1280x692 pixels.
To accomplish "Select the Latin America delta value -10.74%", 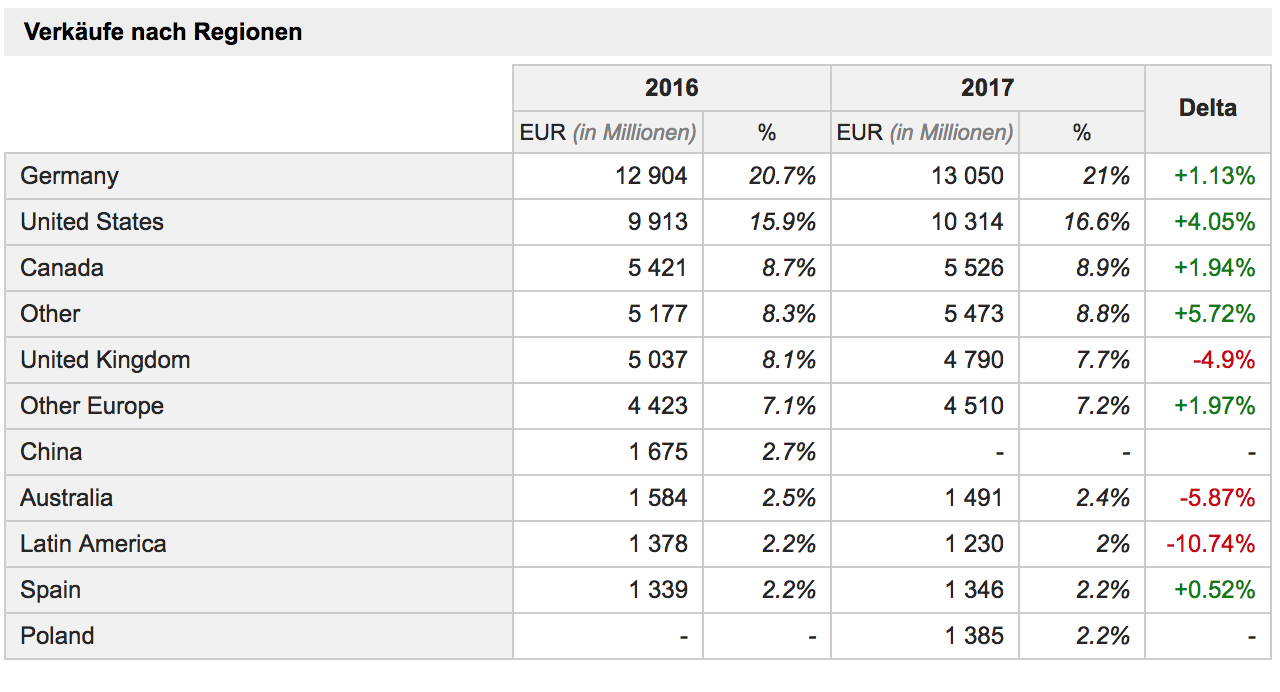I will (x=1210, y=544).
